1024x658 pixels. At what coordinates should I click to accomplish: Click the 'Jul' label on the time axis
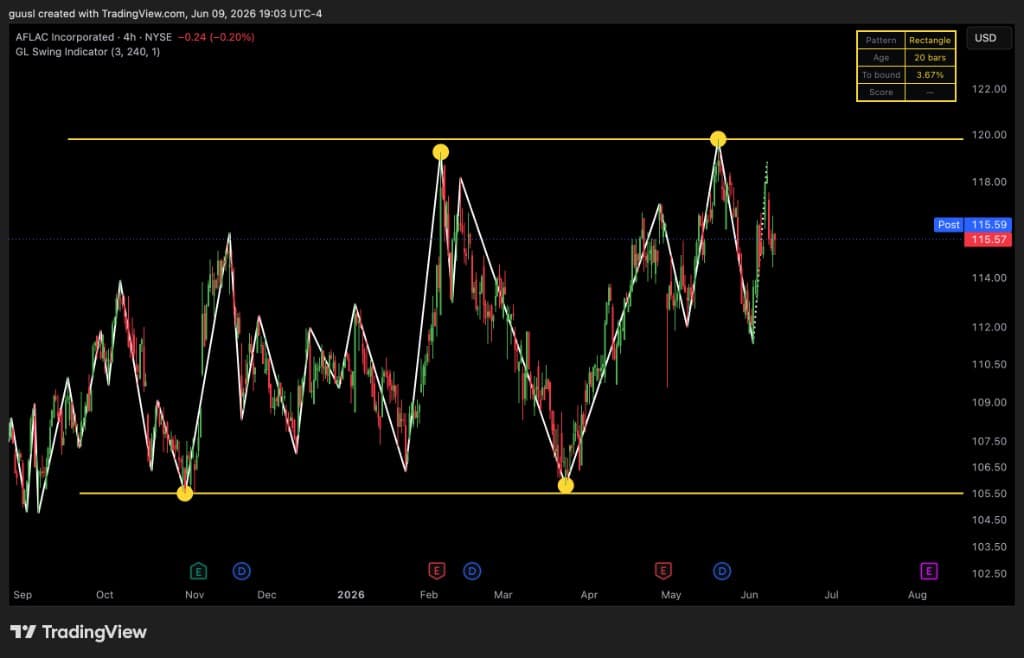(831, 595)
